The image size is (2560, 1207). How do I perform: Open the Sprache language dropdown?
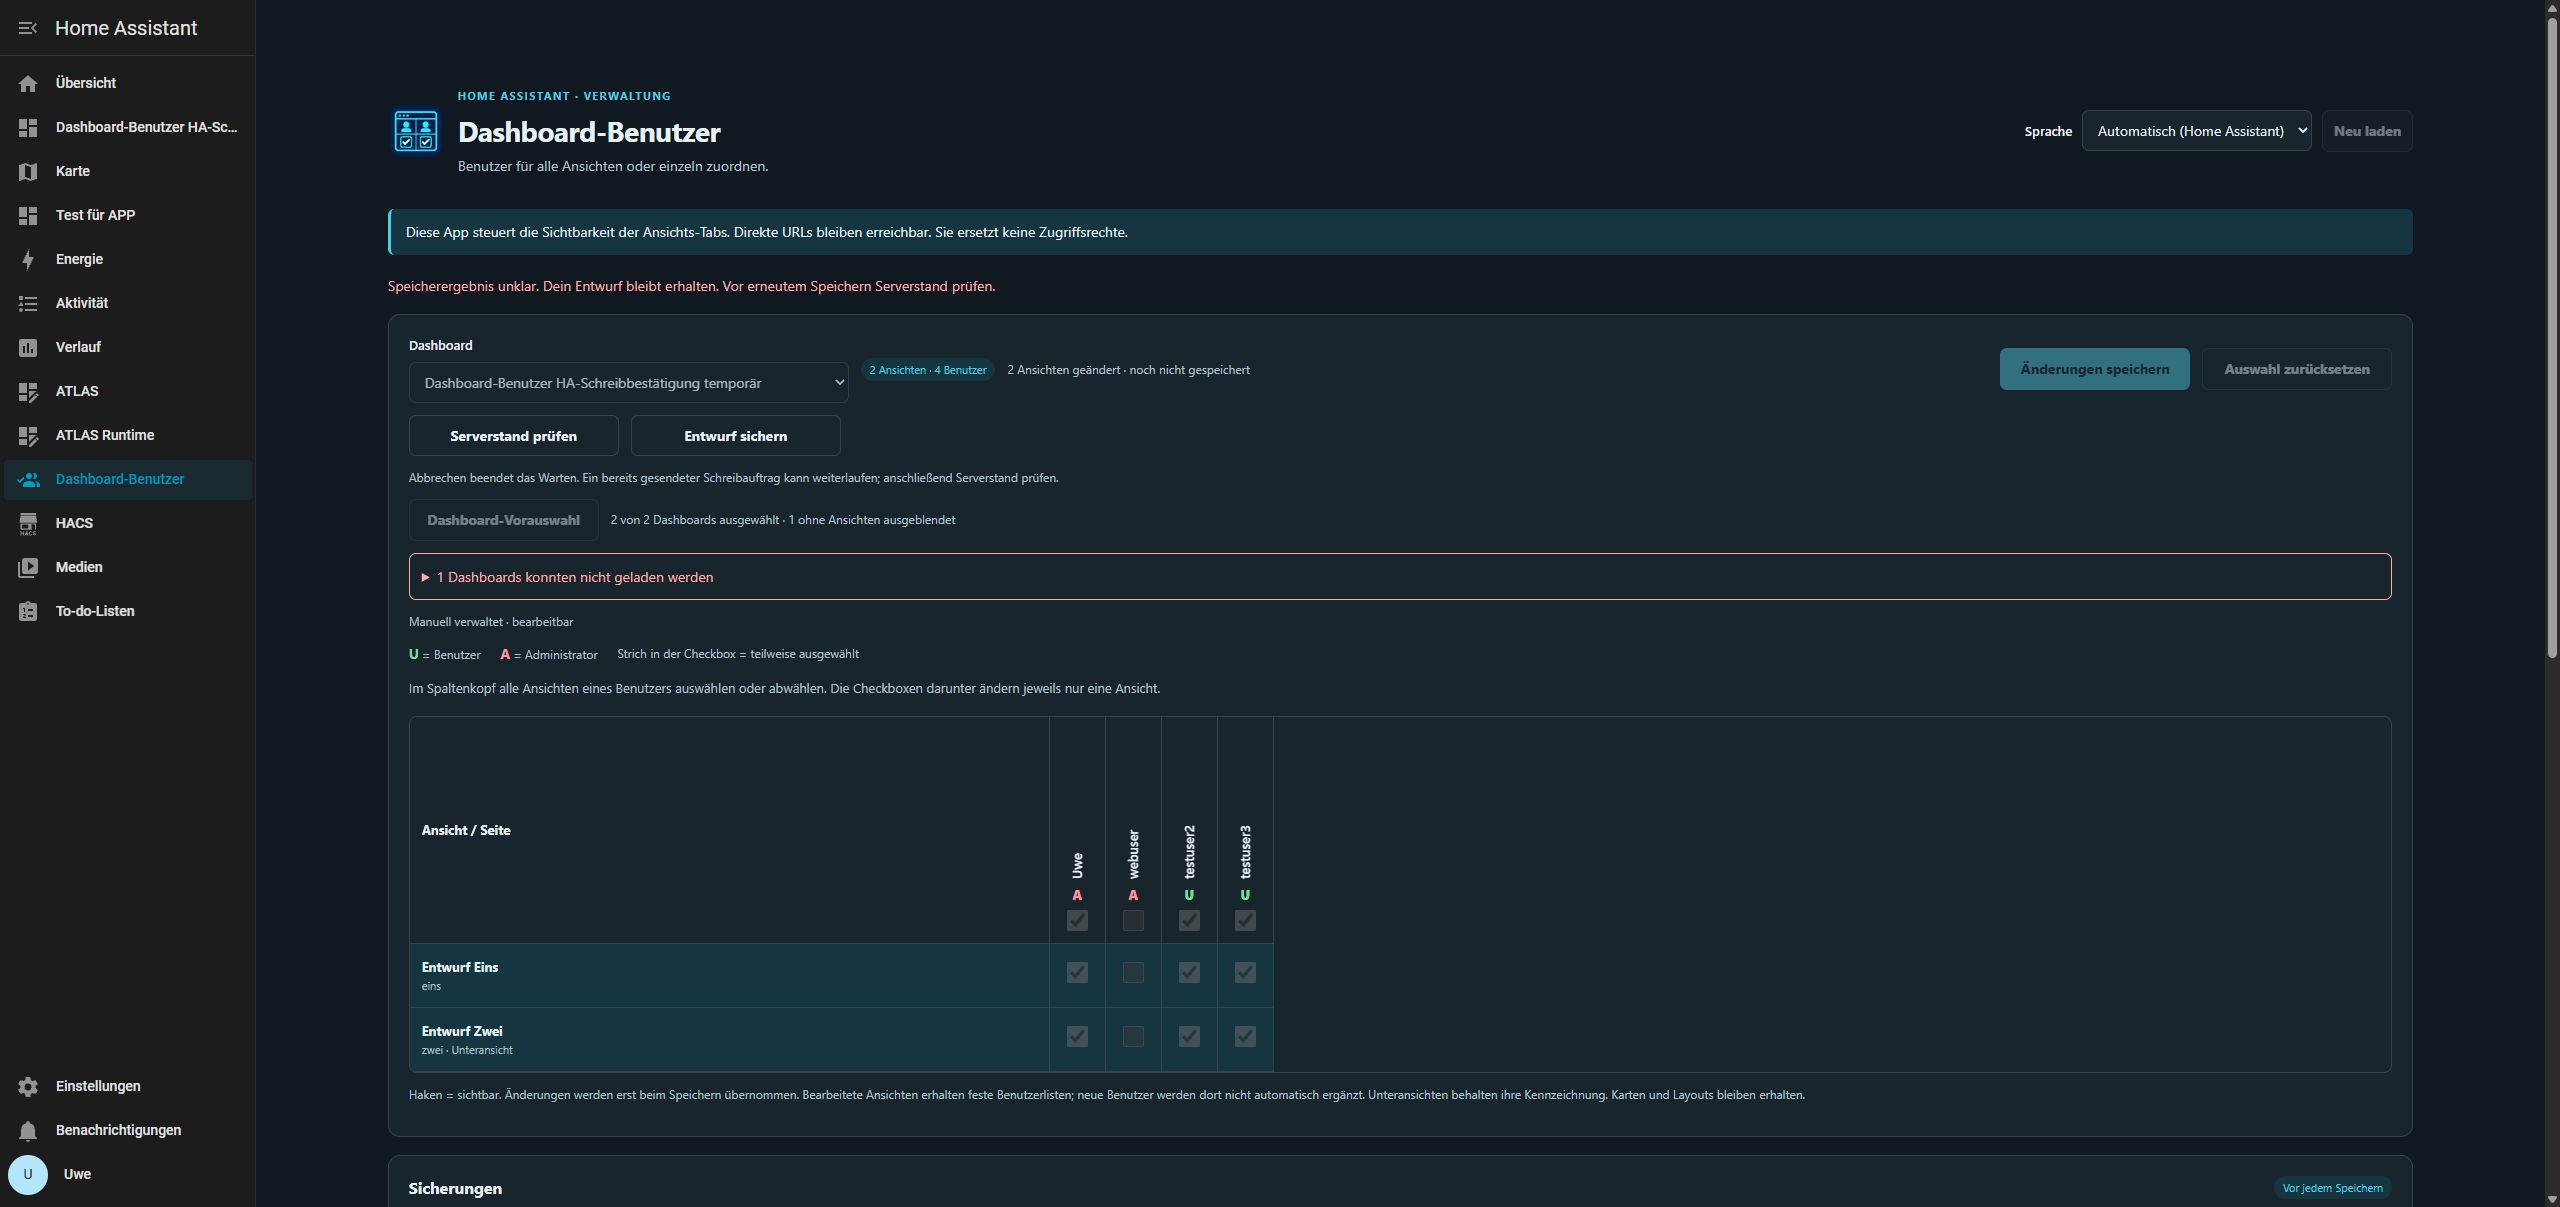(2196, 131)
